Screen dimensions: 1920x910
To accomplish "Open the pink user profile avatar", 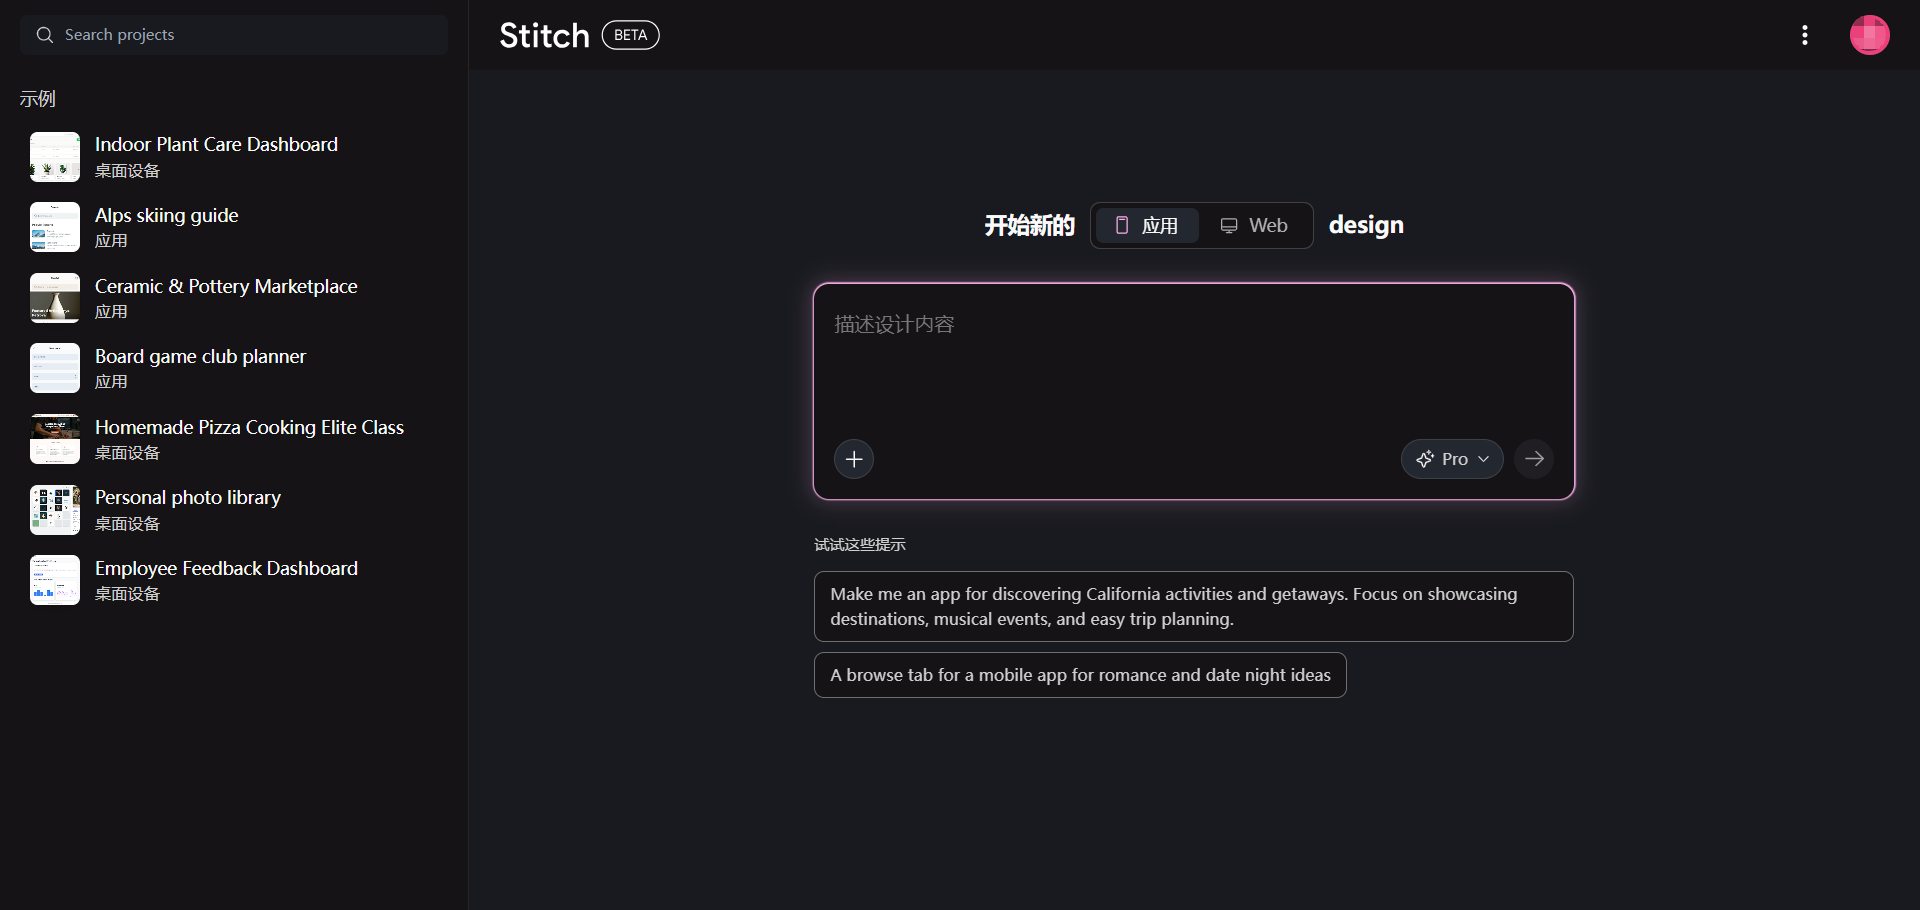I will point(1869,36).
